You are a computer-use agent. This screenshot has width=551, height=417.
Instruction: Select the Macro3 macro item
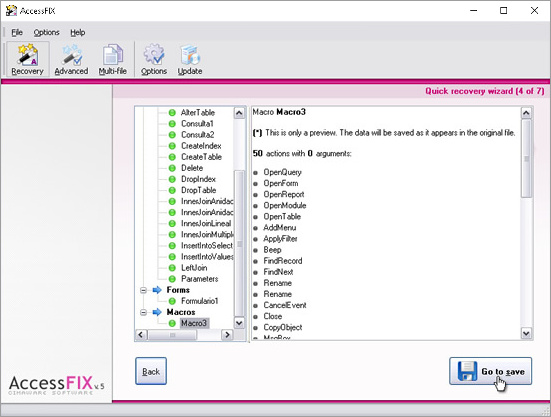coord(194,323)
